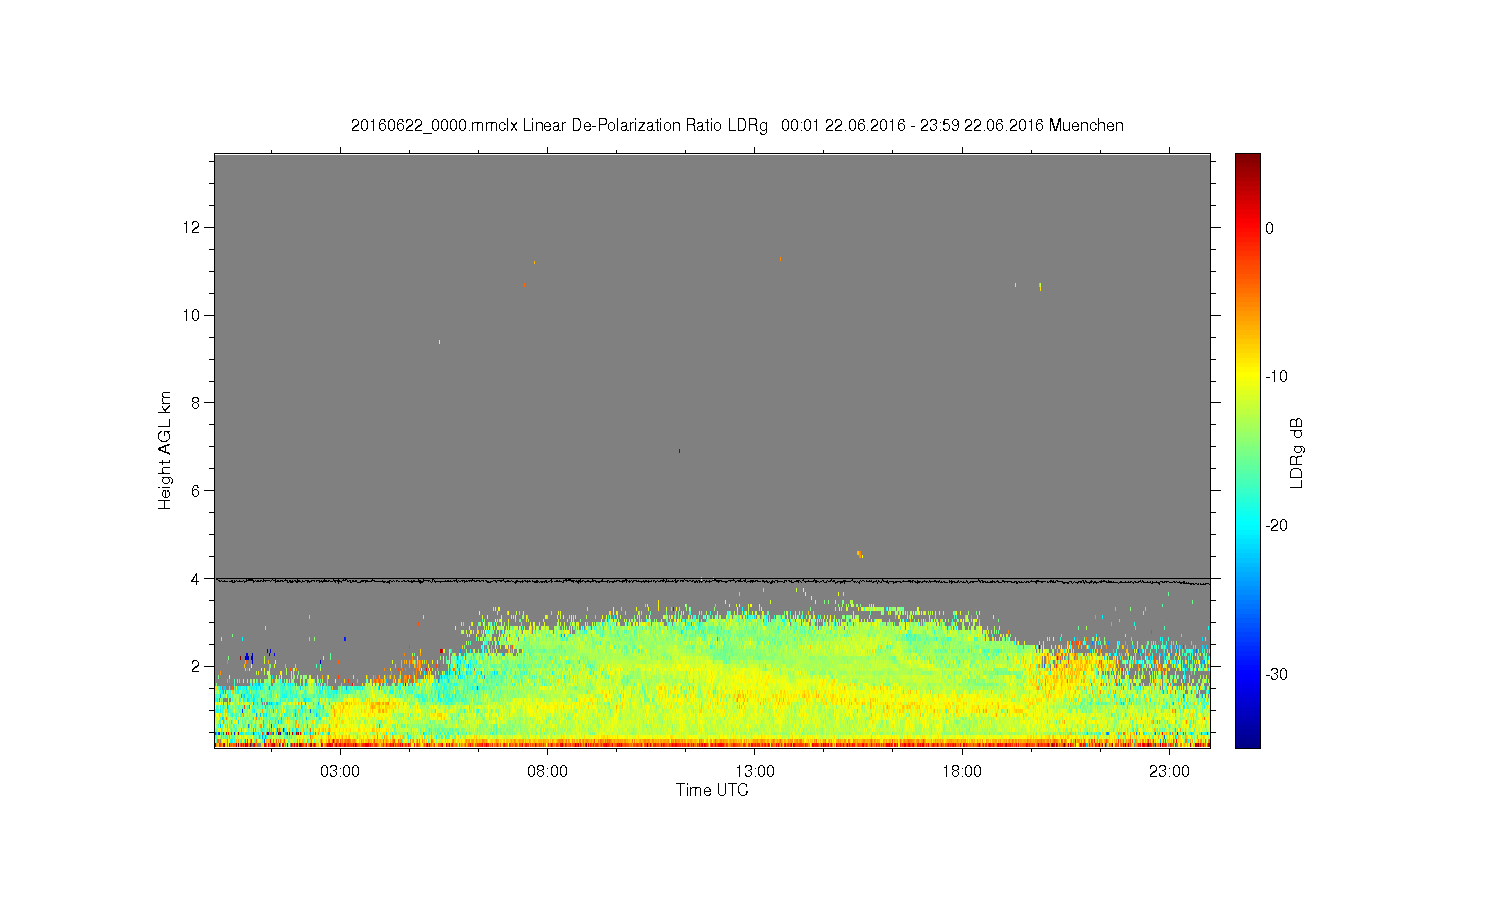1500x900 pixels.
Task: Click the black line at 4 km height
Action: coord(712,581)
